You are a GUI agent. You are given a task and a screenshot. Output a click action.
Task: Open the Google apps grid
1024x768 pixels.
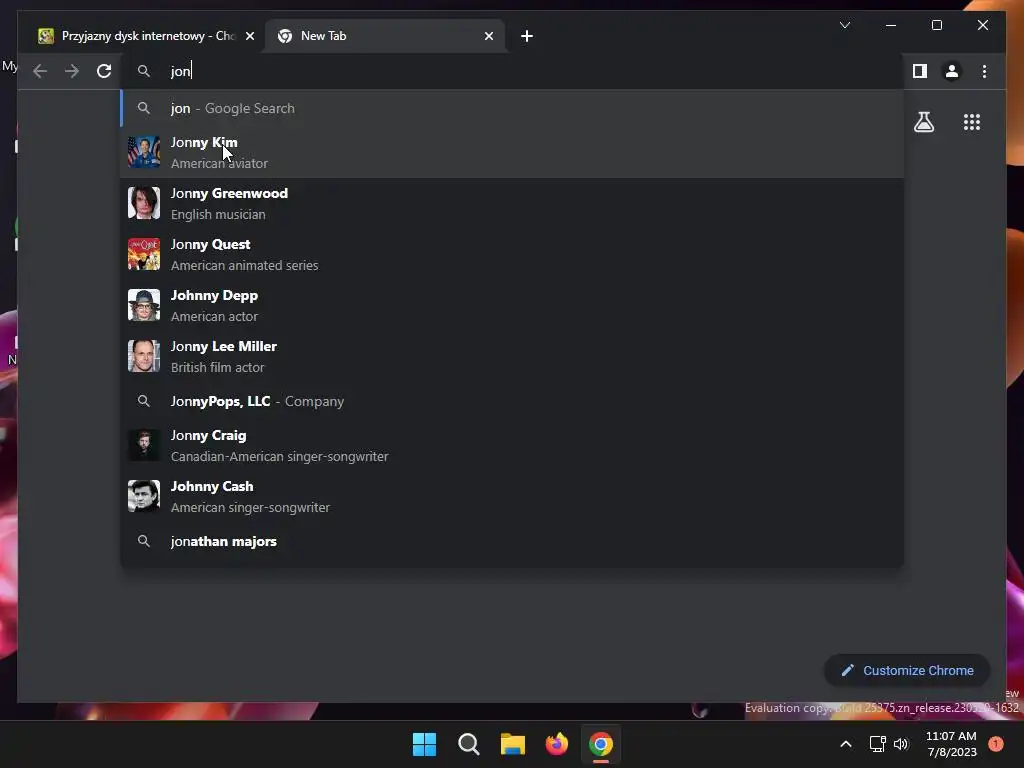(x=972, y=122)
